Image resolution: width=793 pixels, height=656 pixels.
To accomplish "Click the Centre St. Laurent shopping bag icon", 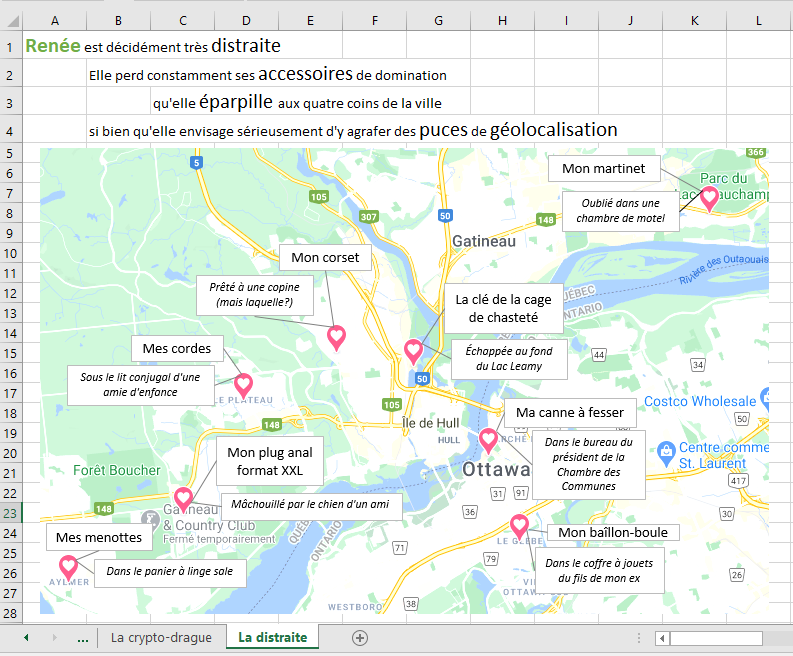I will tap(665, 450).
